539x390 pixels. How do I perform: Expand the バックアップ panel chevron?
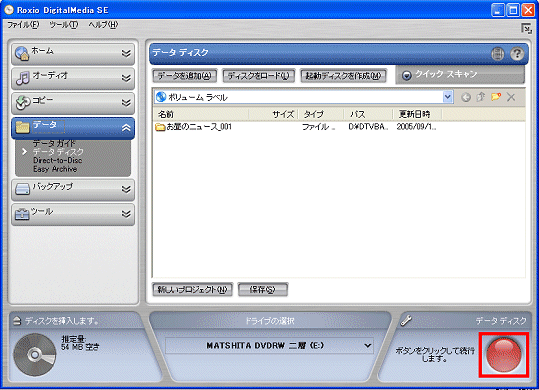126,189
